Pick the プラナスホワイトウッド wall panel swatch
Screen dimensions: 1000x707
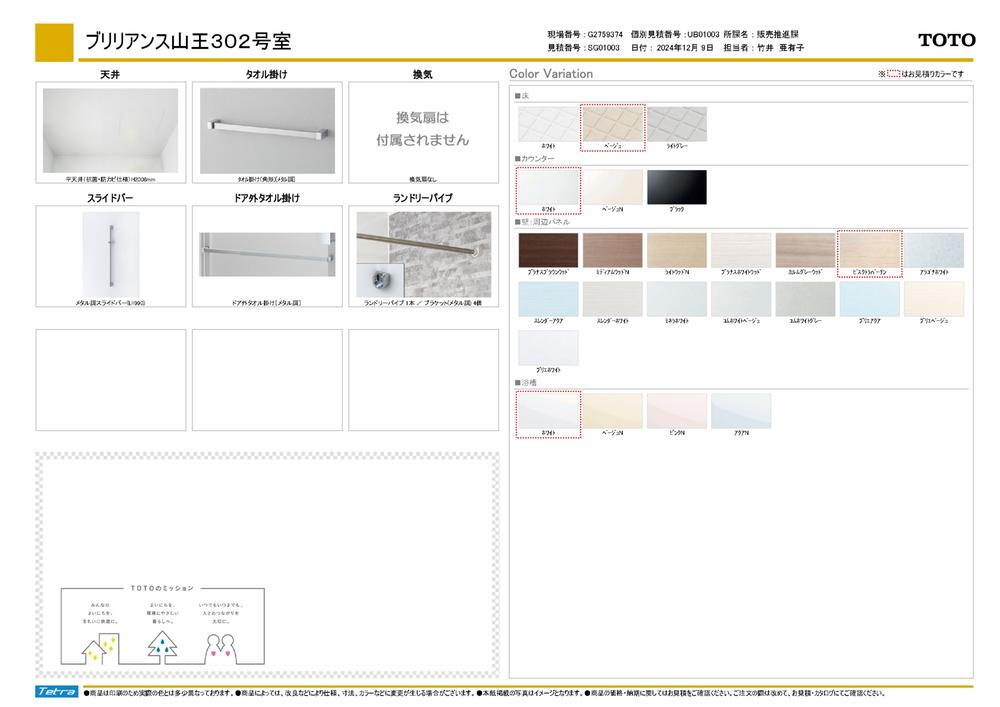coord(741,251)
